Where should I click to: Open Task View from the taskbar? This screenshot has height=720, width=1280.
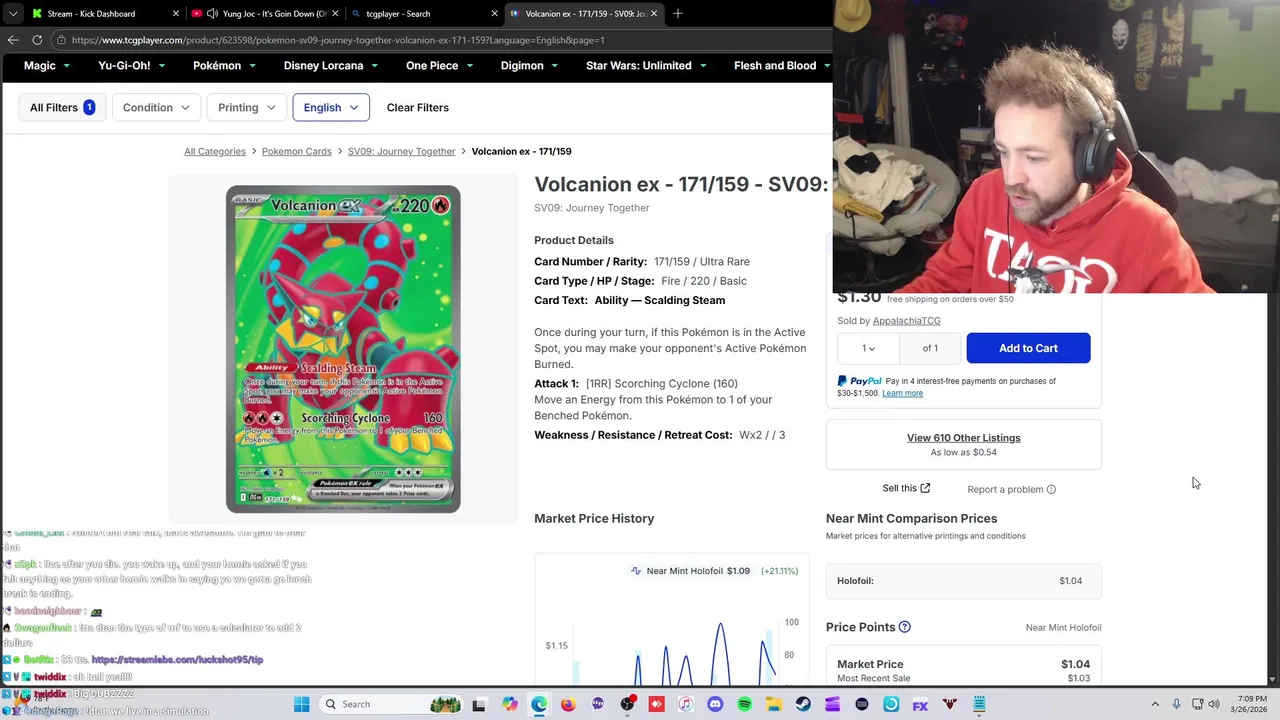click(x=479, y=704)
